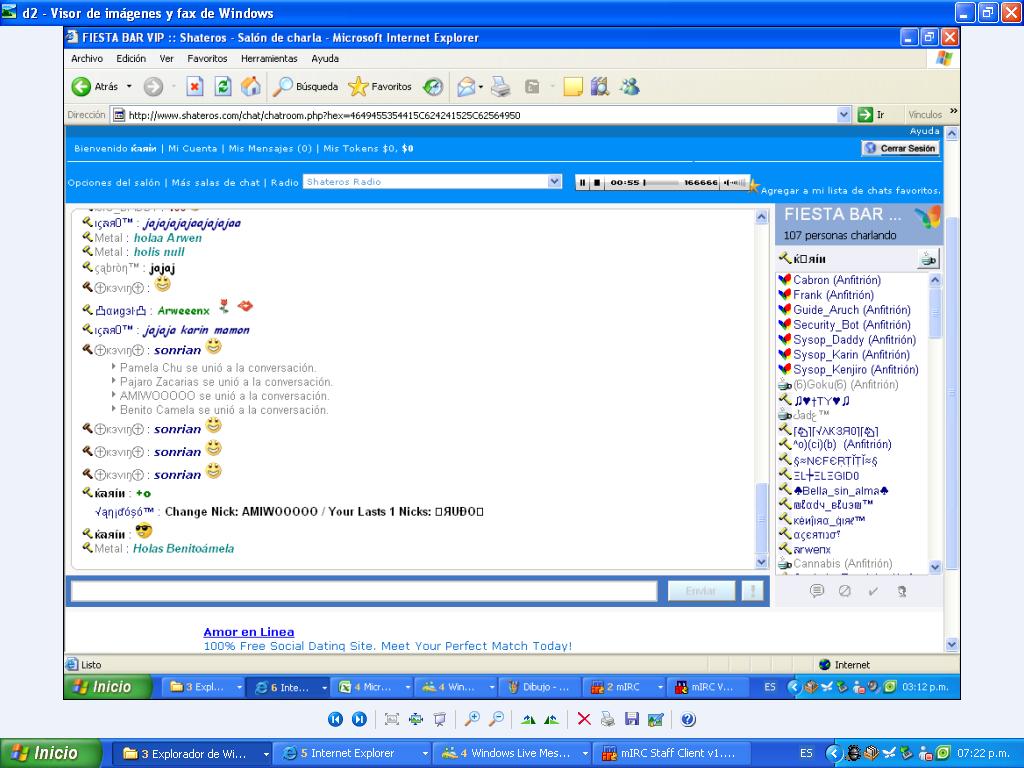The image size is (1024, 768).
Task: Stop the Shateros radio playback
Action: pos(597,183)
